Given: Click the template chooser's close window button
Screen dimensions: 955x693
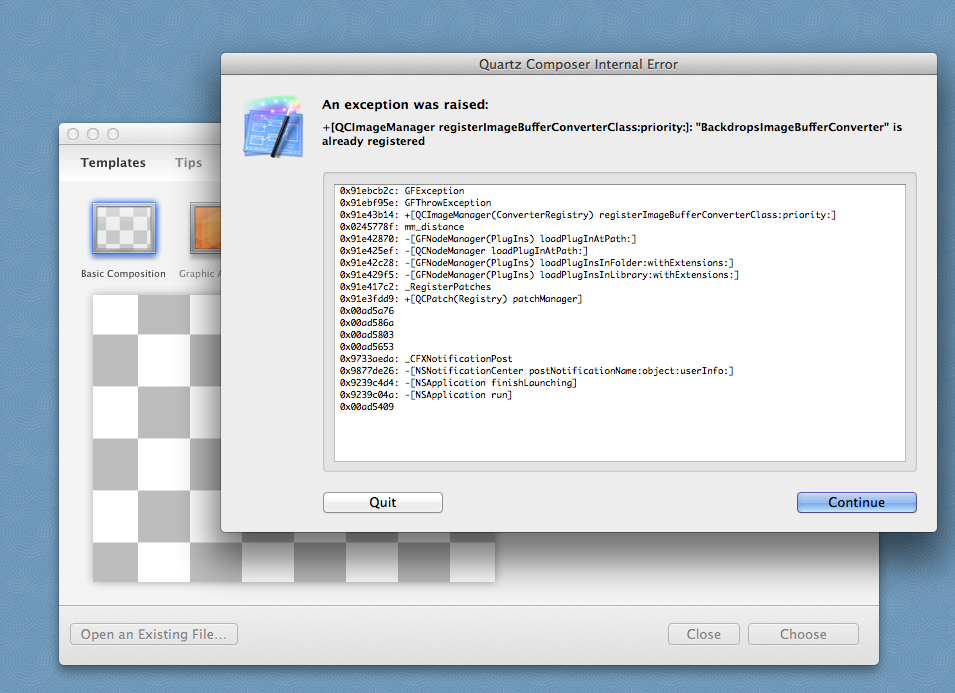Looking at the screenshot, I should click(x=73, y=134).
